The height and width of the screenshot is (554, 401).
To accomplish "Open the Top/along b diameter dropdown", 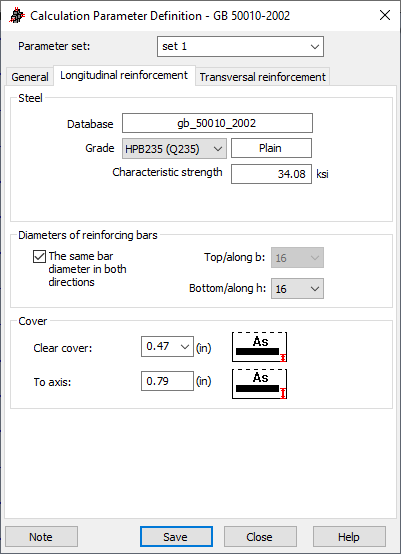I will 297,258.
